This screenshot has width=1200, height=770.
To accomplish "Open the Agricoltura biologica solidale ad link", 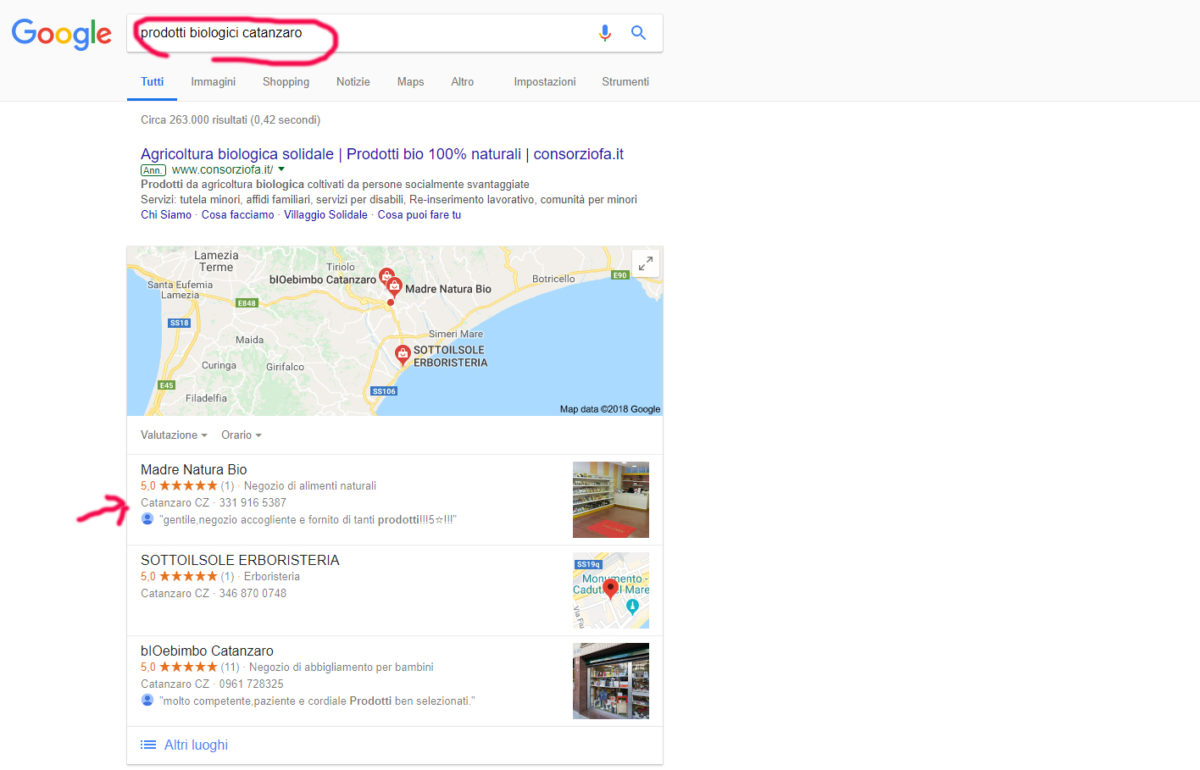I will [x=382, y=154].
